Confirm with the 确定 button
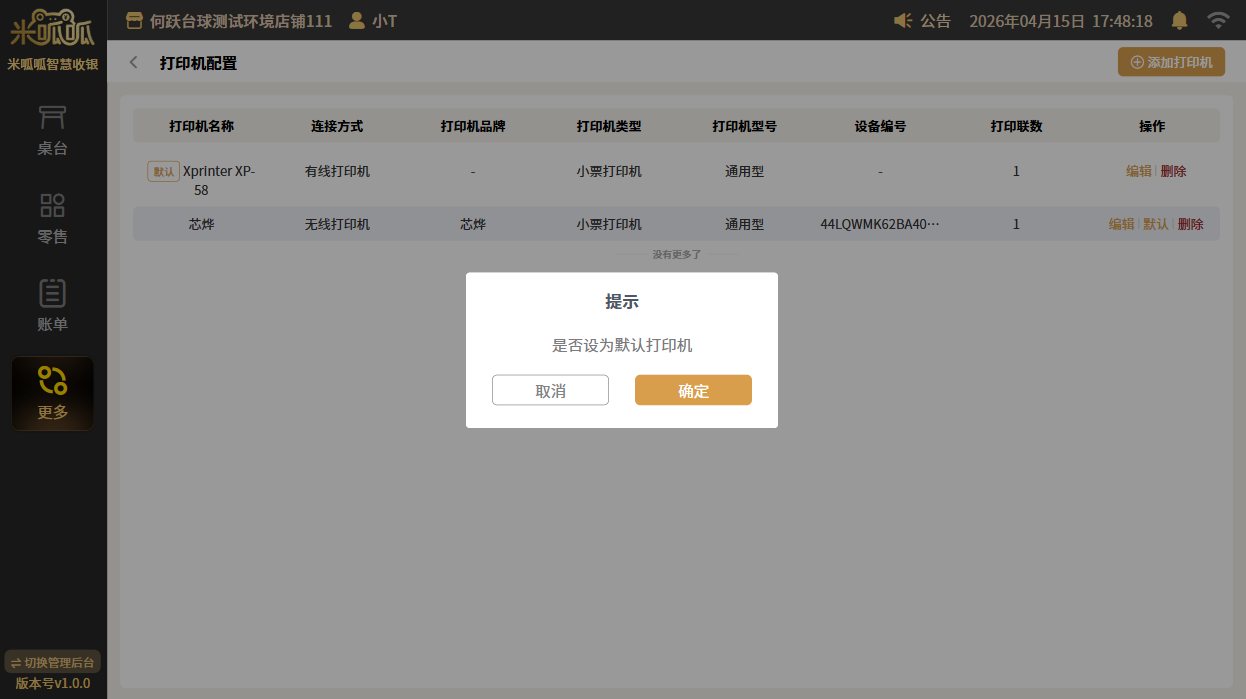This screenshot has width=1246, height=699. [693, 390]
